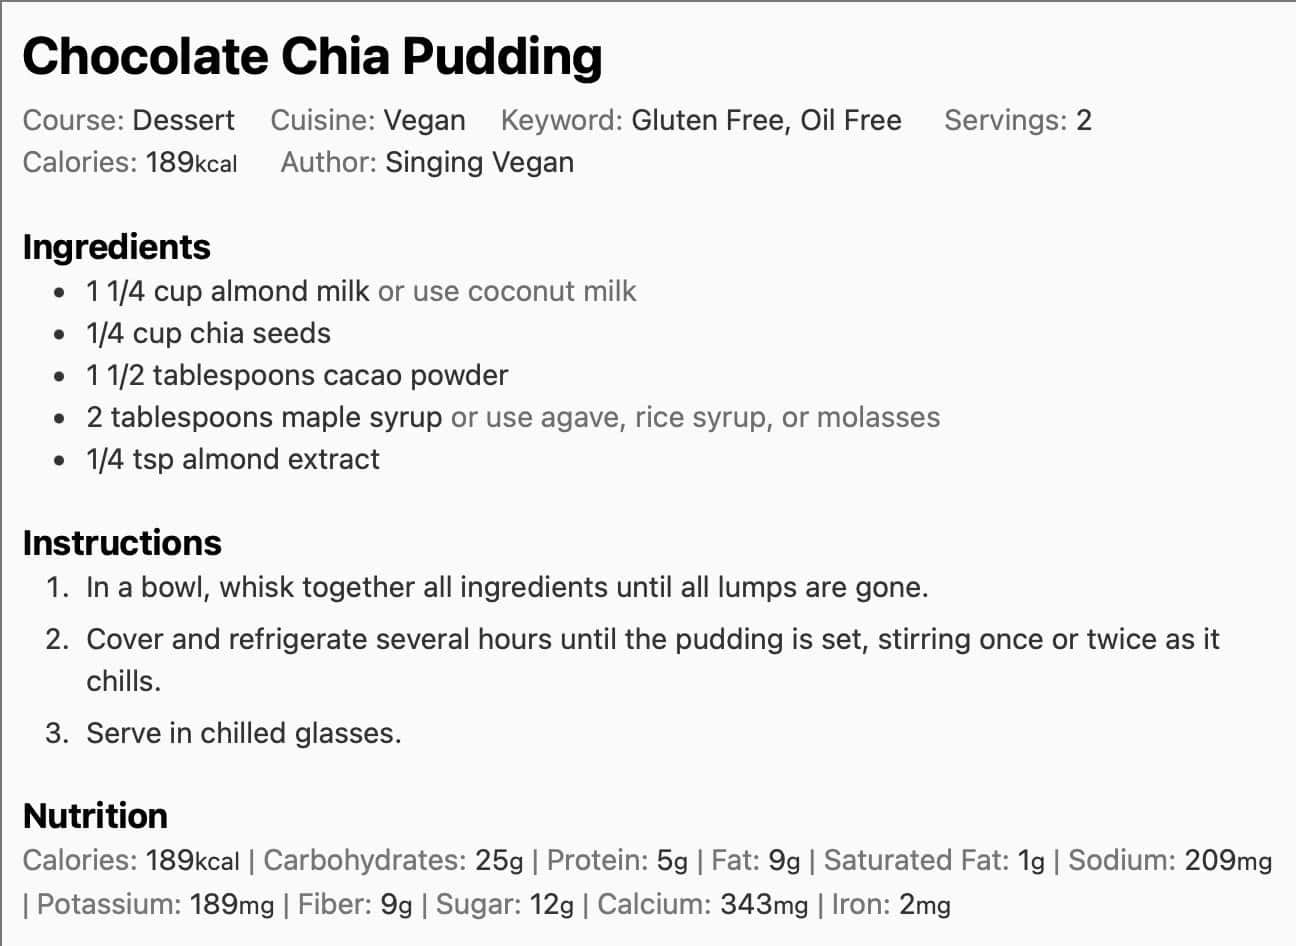Click the almond extract ingredient line
1296x946 pixels.
[x=233, y=459]
